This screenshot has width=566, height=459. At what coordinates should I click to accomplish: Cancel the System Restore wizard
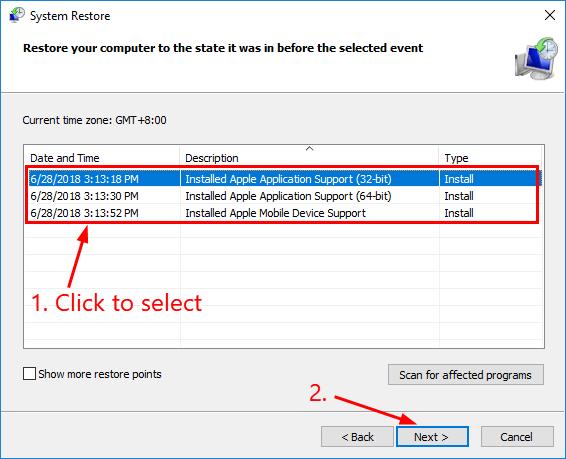[x=517, y=437]
